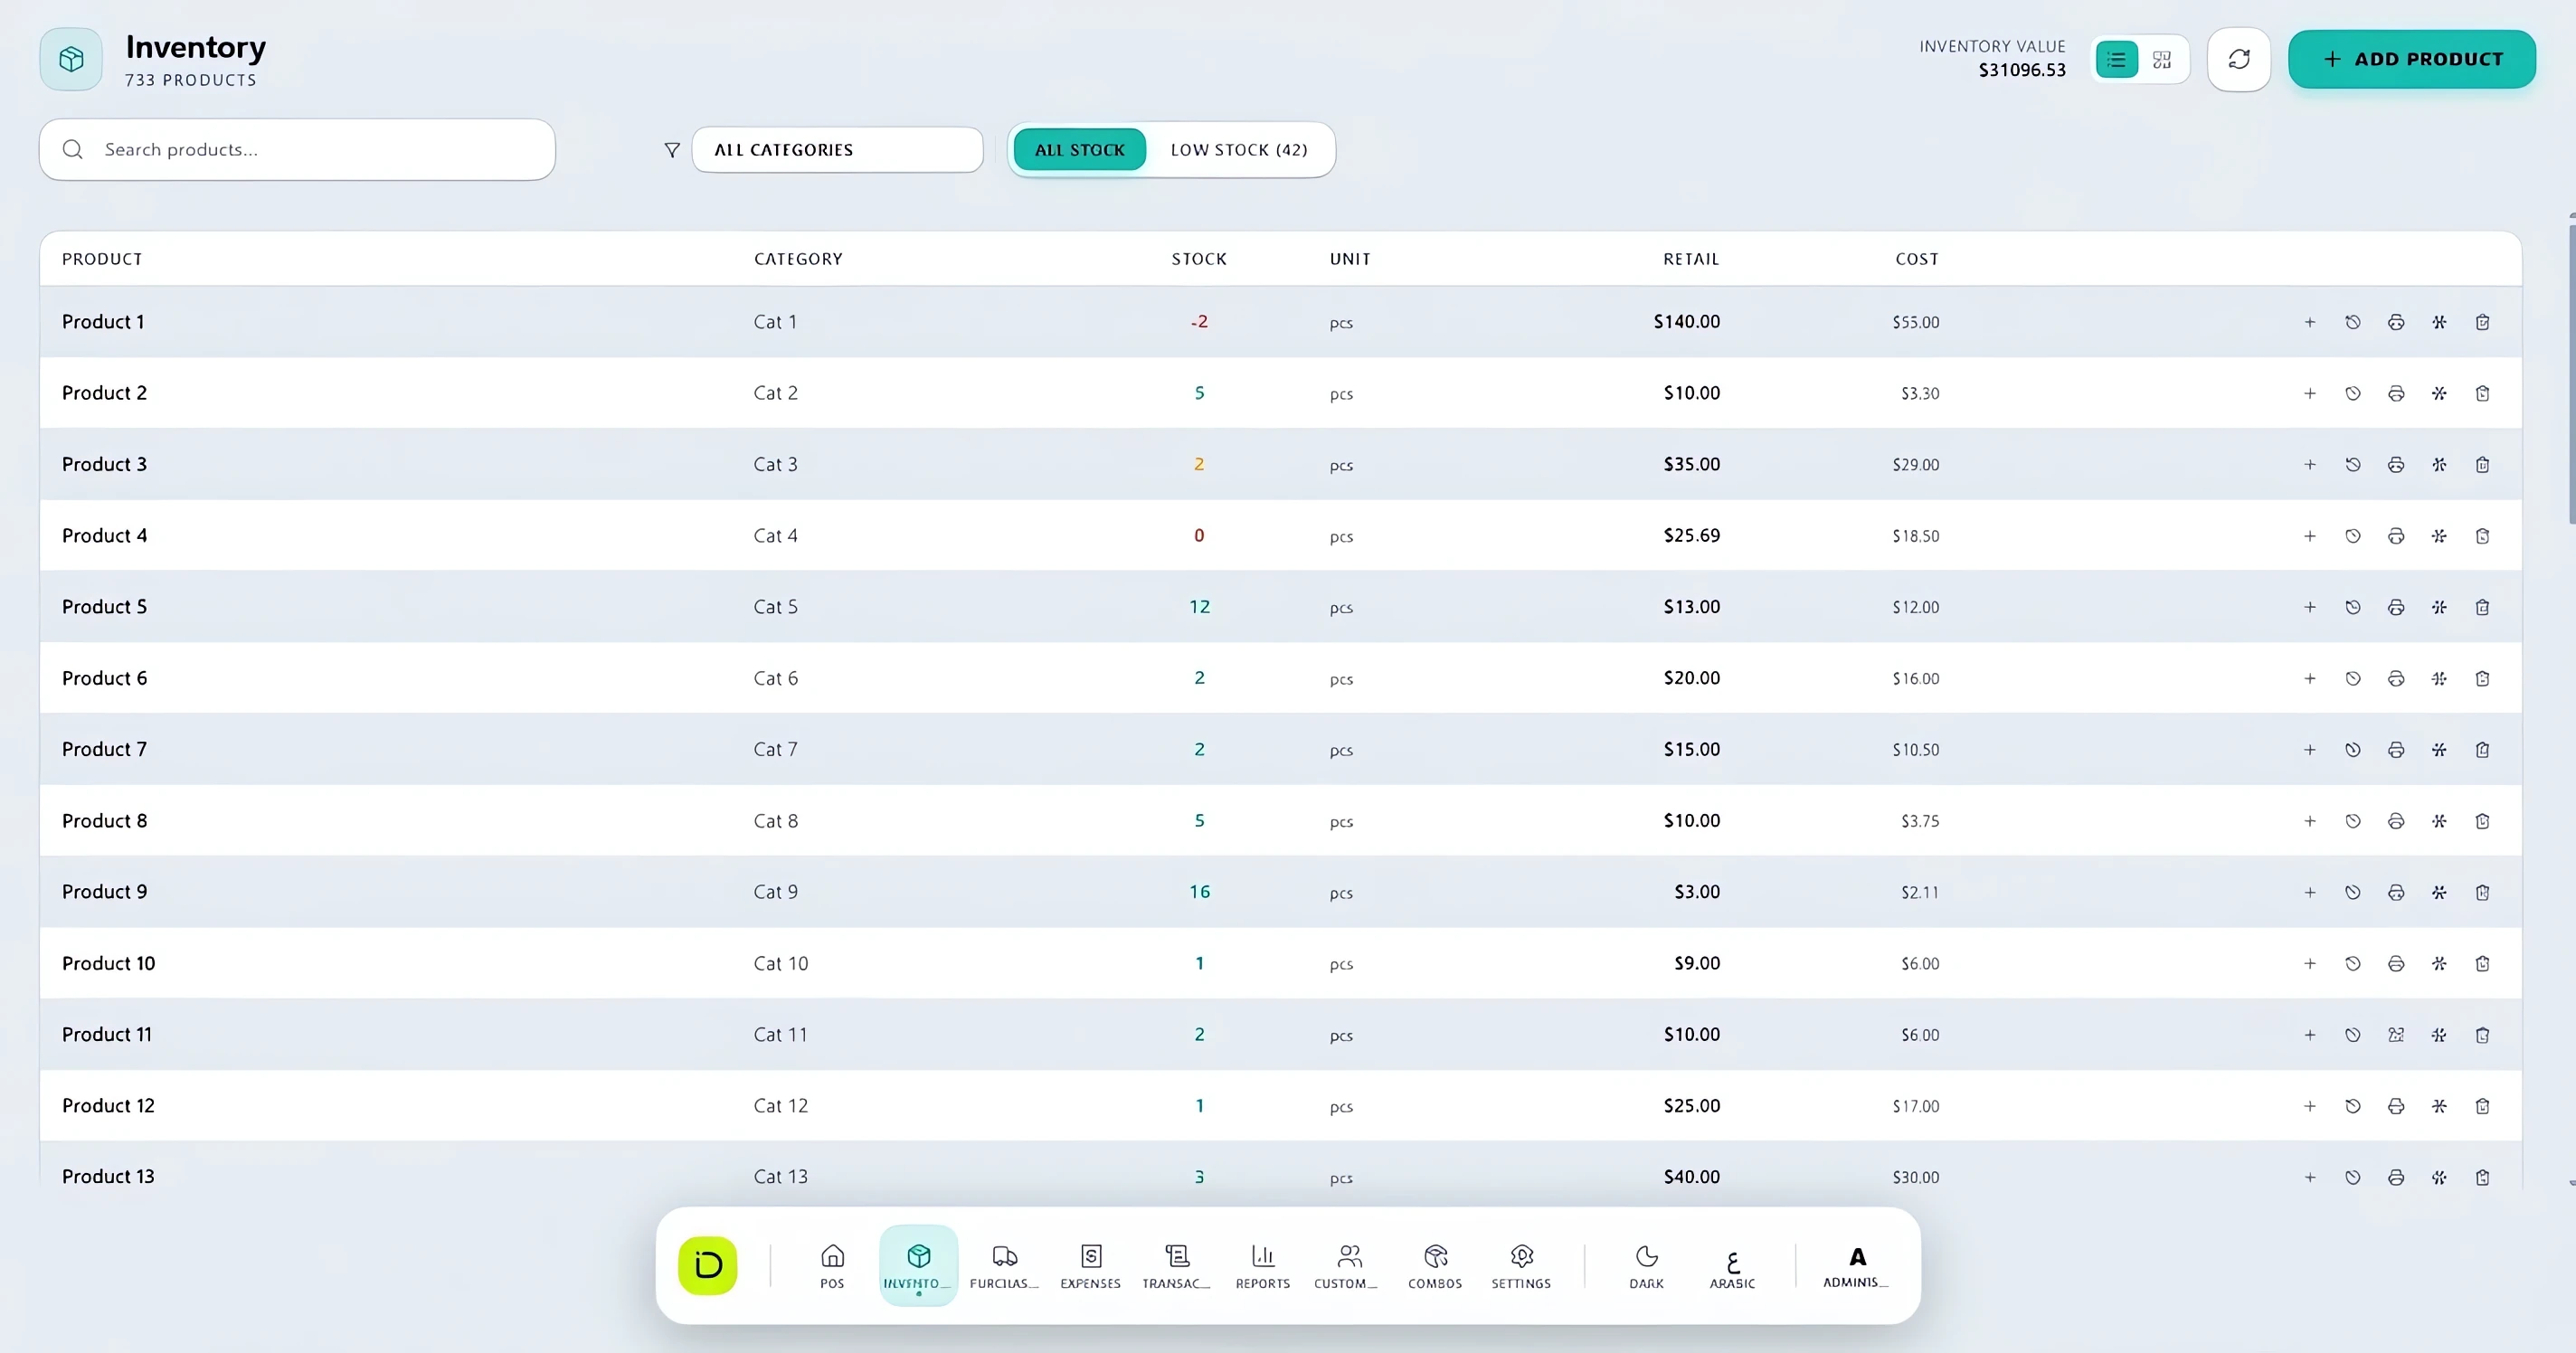Click asterisk icon in Product 10 row
Image resolution: width=2576 pixels, height=1353 pixels.
coord(2439,964)
